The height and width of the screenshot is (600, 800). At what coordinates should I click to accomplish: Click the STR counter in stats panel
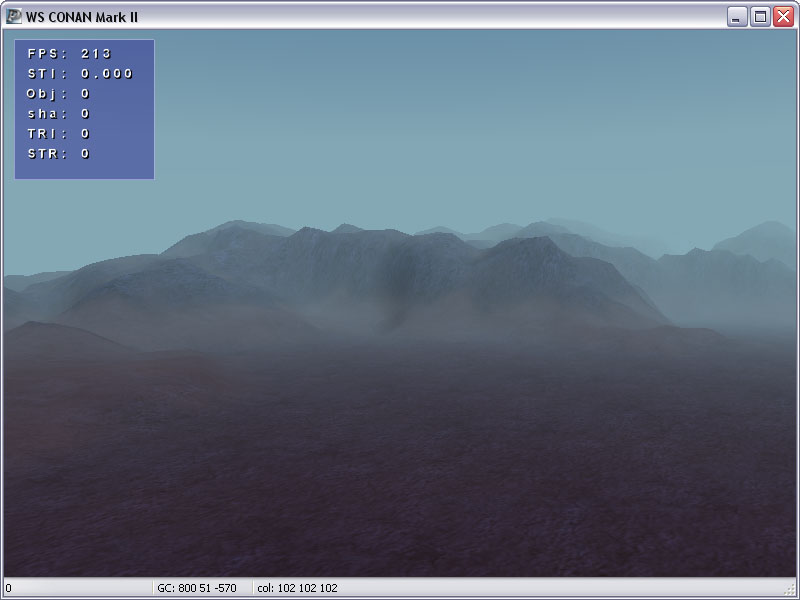tap(58, 154)
